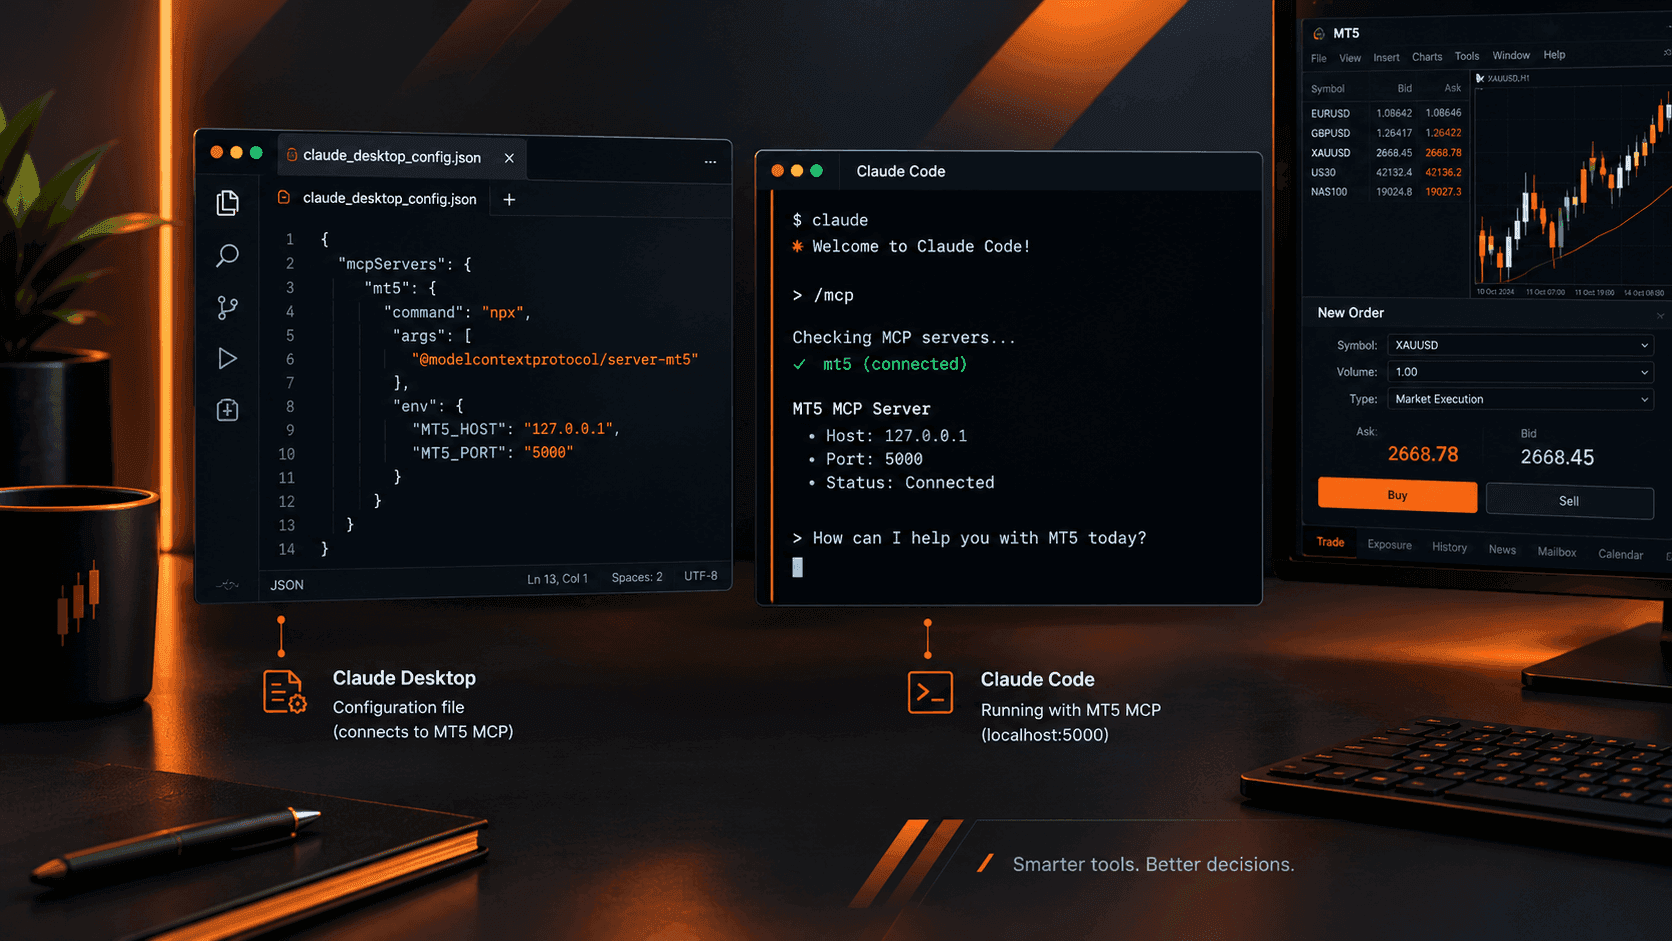
Task: Click Ln 13, Col 1 in status bar
Action: pos(557,579)
